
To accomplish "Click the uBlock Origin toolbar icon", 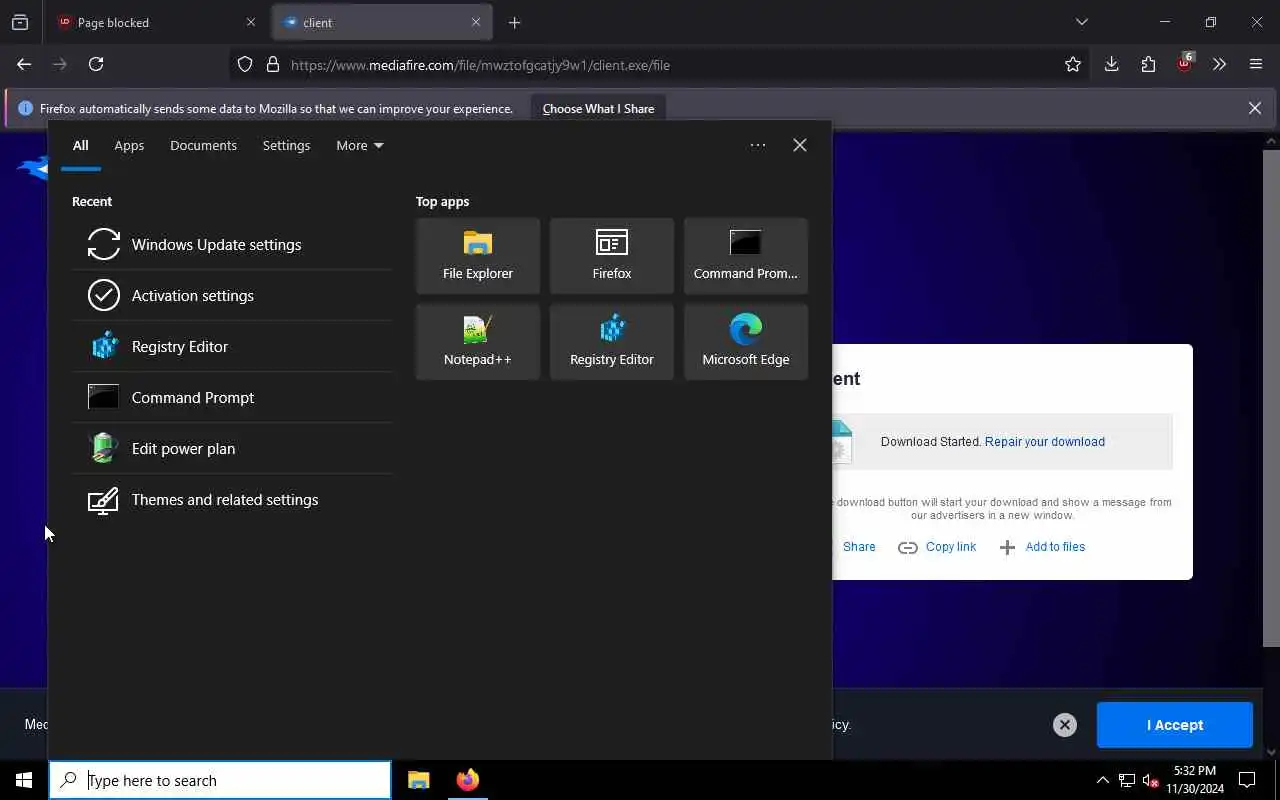I will pyautogui.click(x=1185, y=64).
